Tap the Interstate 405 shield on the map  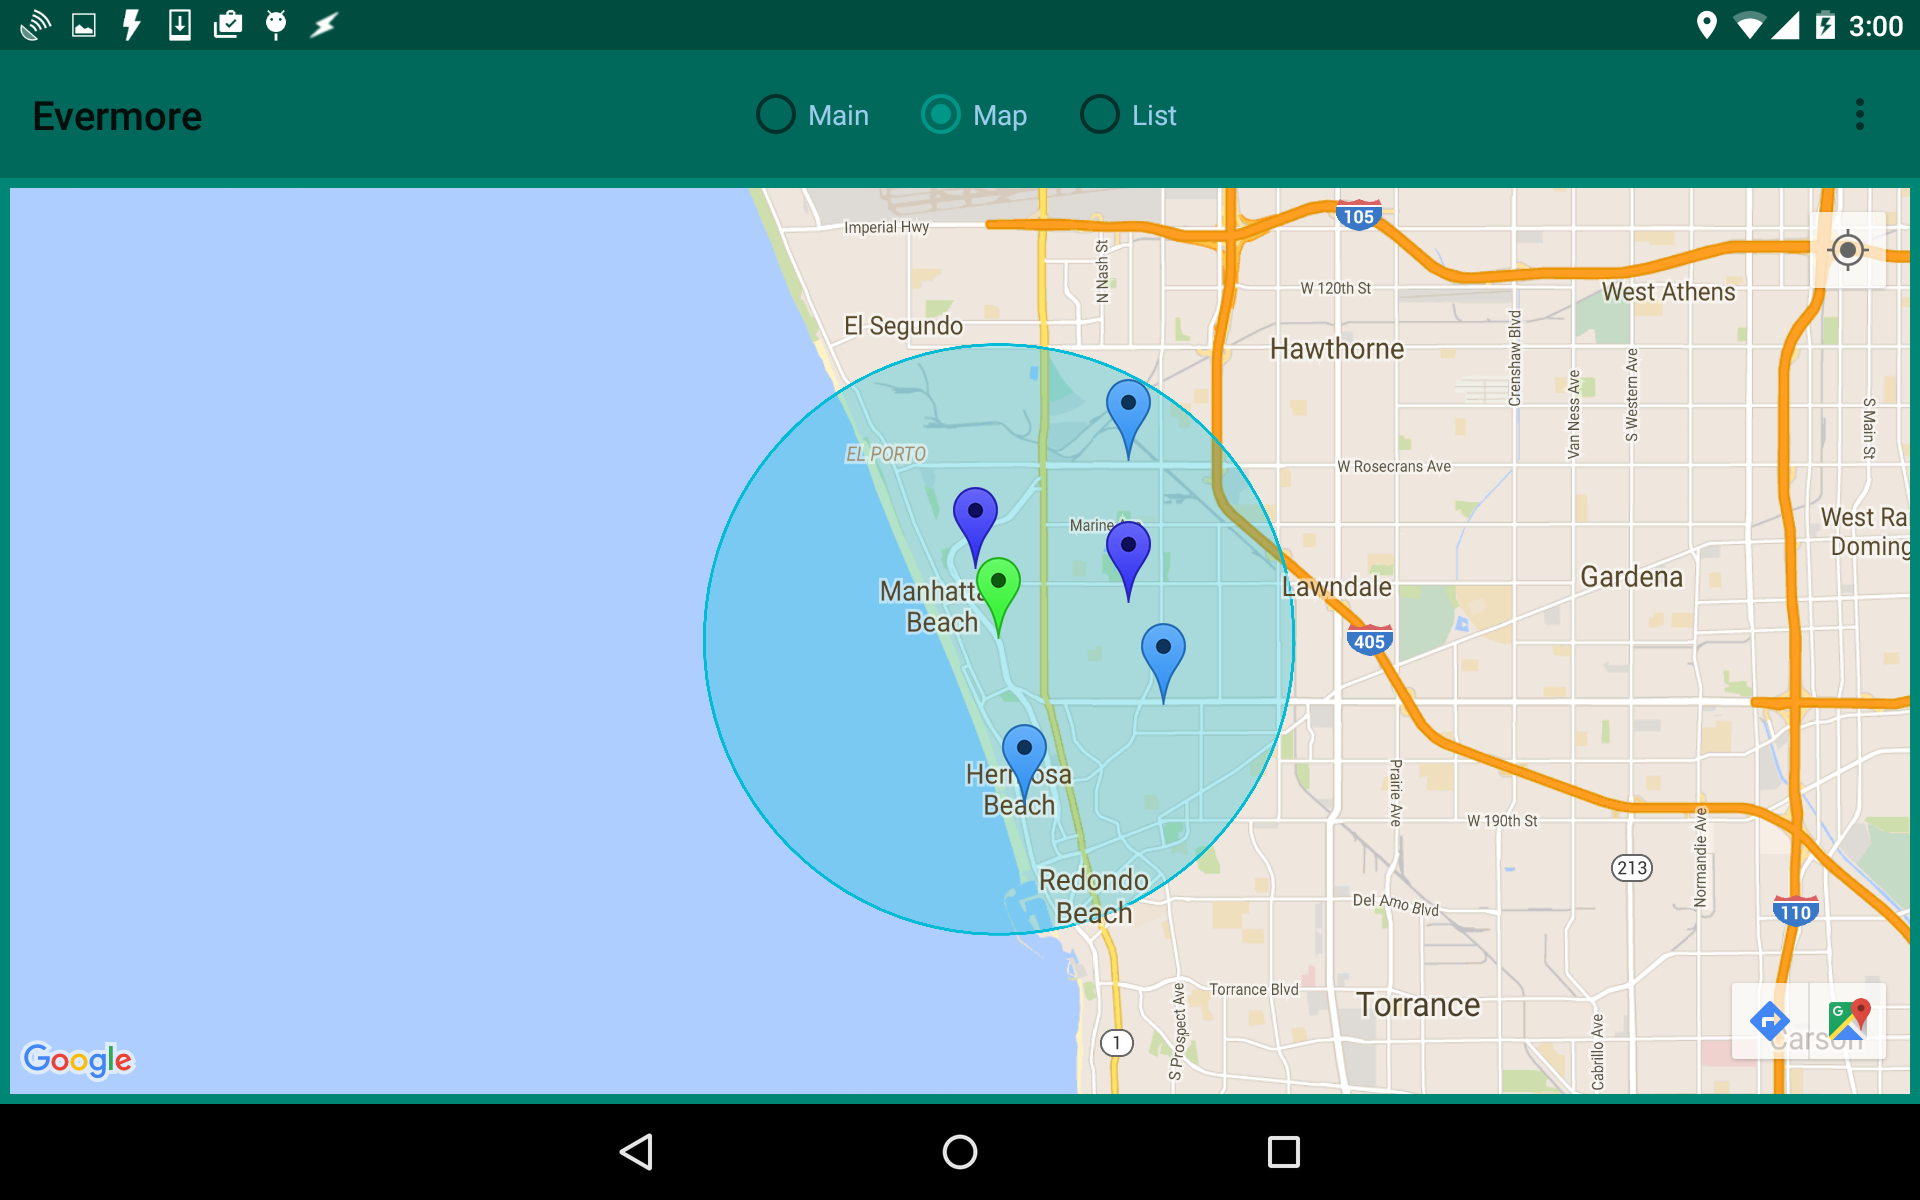(x=1369, y=641)
